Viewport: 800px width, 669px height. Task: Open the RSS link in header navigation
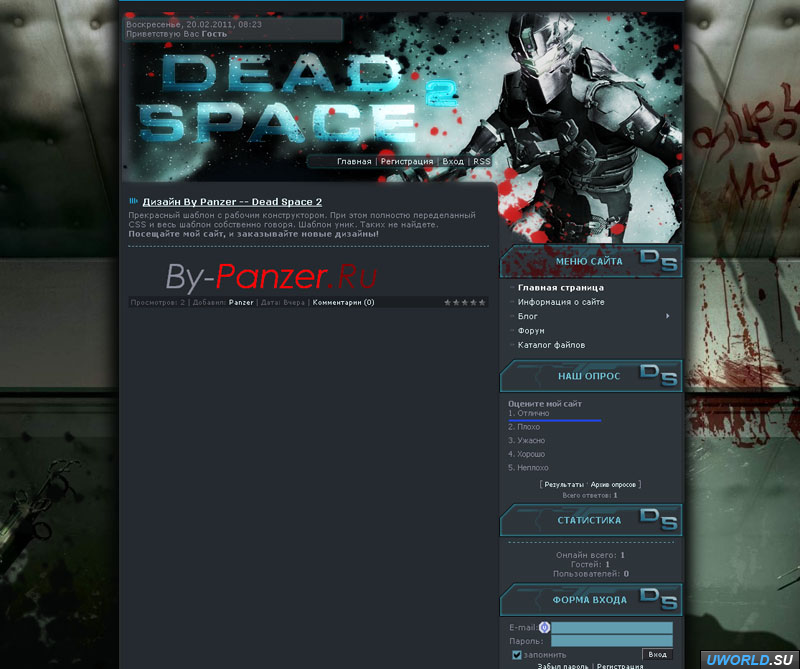pyautogui.click(x=482, y=161)
